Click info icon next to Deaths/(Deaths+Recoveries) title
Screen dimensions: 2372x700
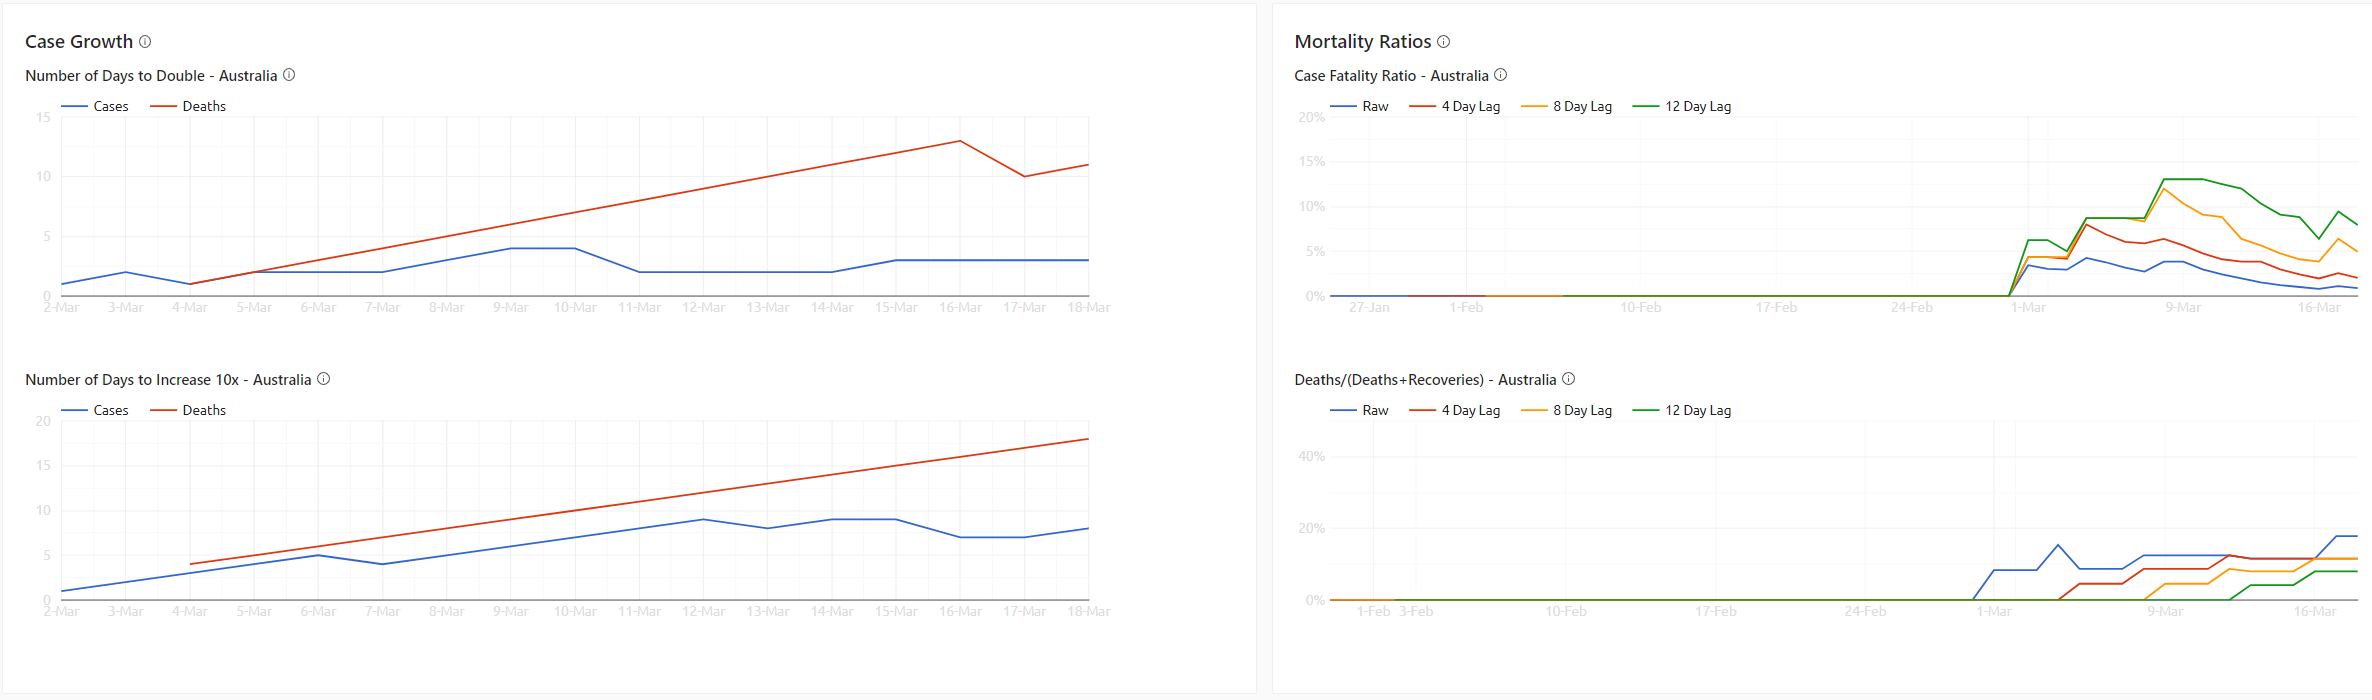click(1568, 379)
